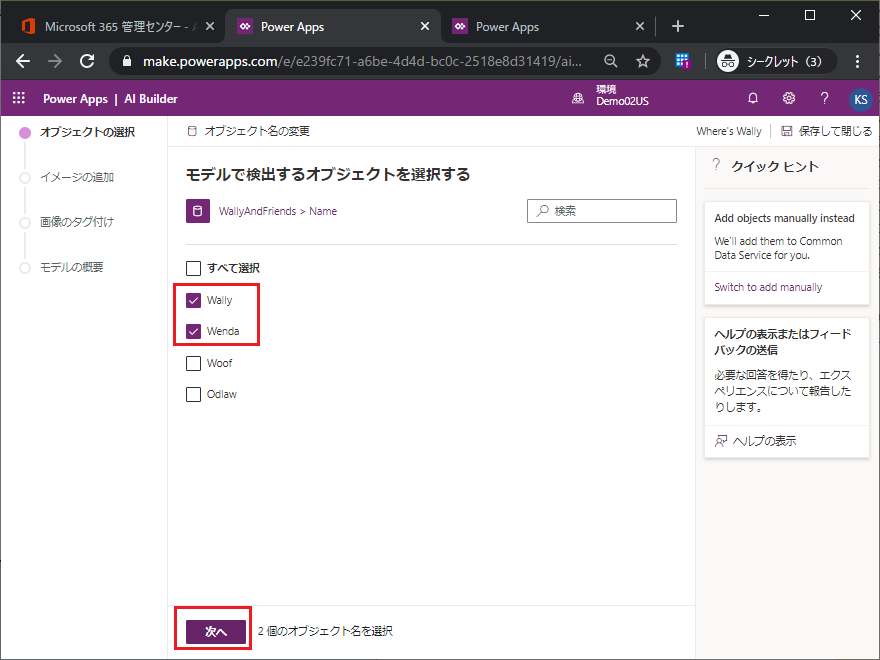Click the AI Builder header link
The width and height of the screenshot is (880, 660).
[x=150, y=99]
